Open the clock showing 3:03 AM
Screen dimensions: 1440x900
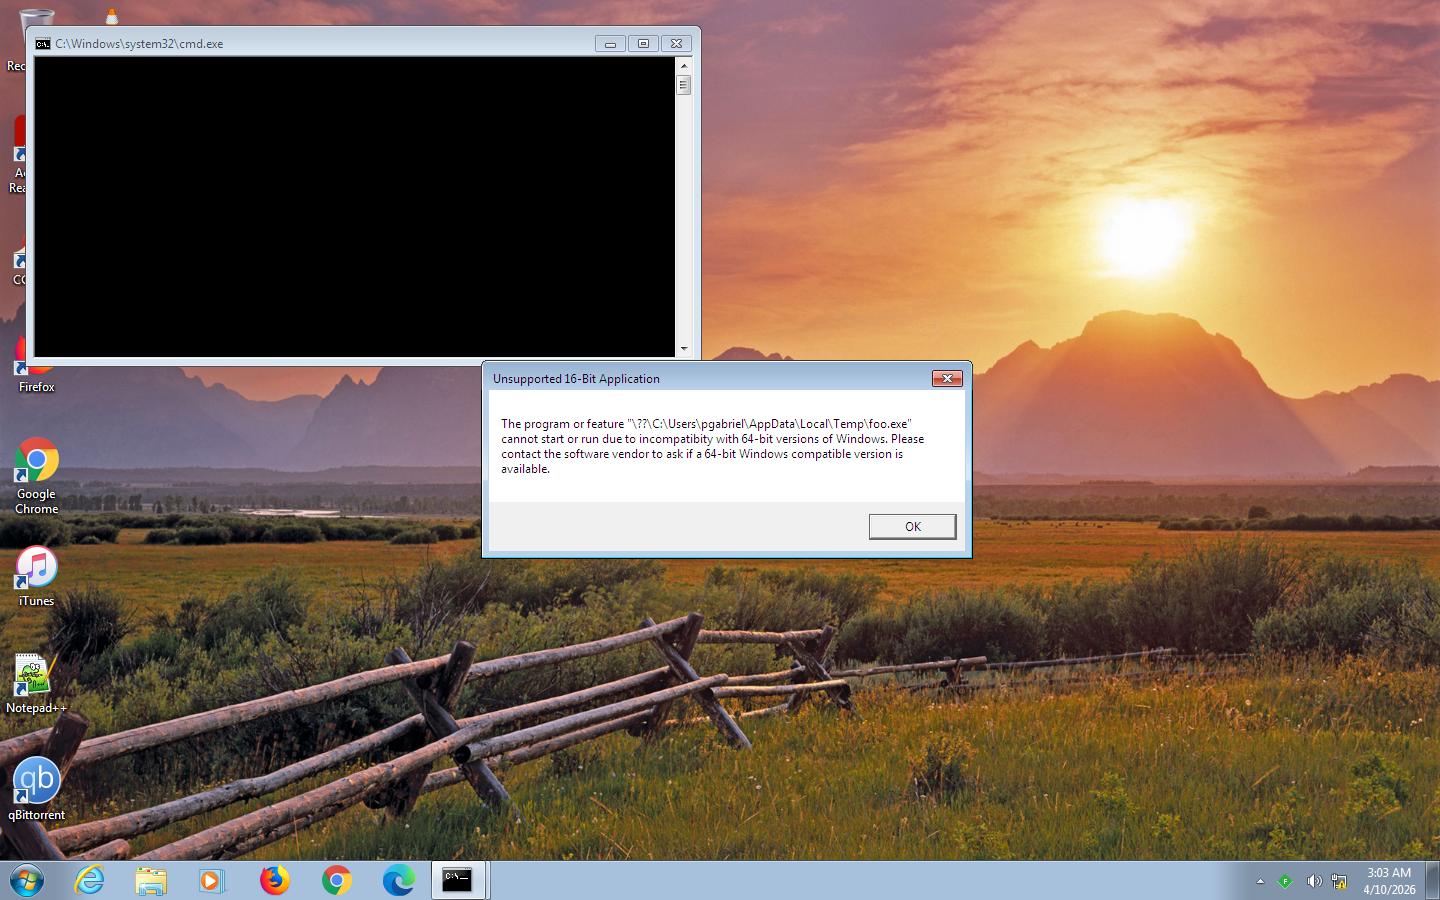pyautogui.click(x=1388, y=881)
